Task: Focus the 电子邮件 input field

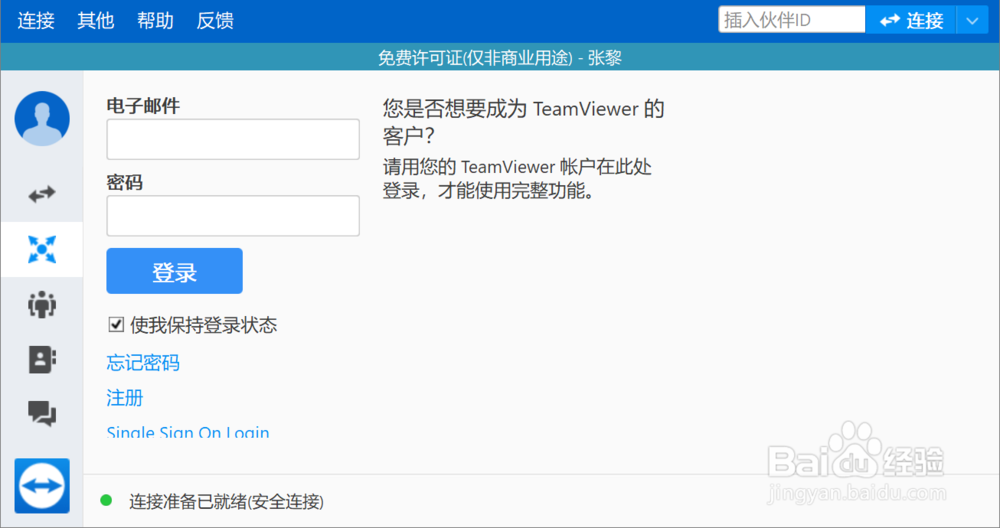Action: tap(233, 139)
